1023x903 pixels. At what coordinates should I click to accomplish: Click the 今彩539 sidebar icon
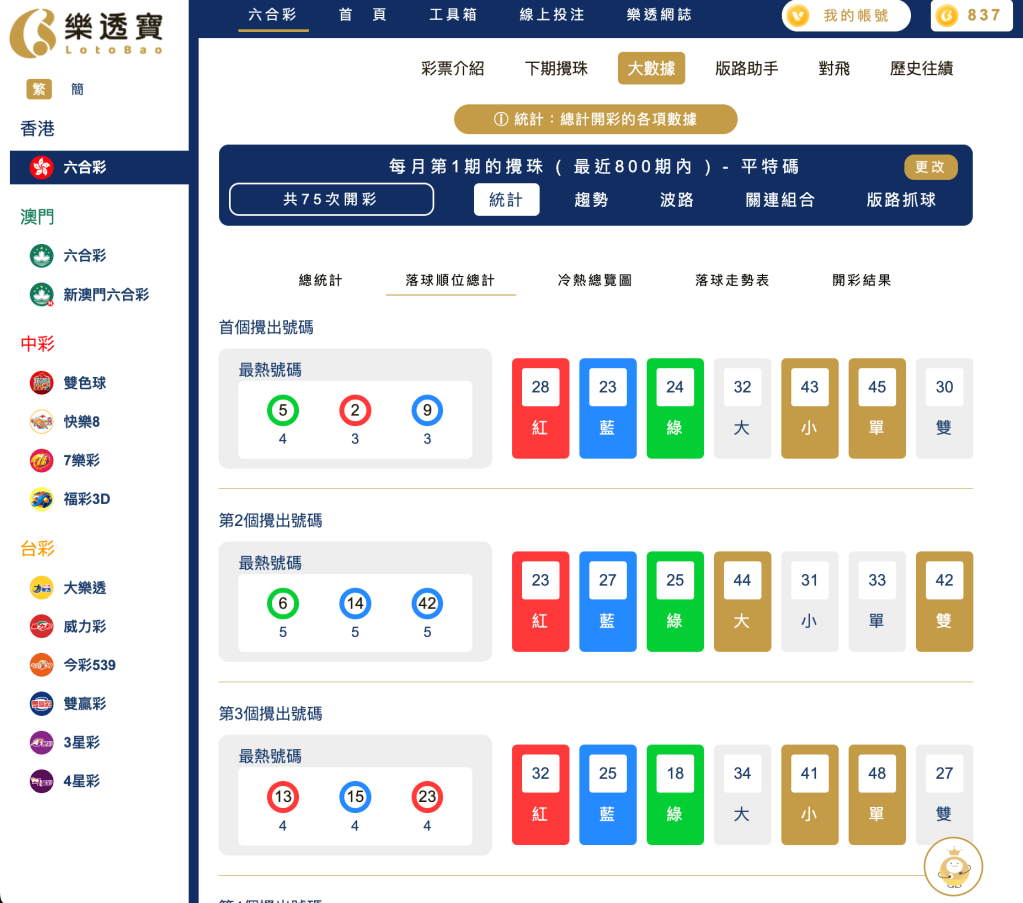tap(40, 665)
